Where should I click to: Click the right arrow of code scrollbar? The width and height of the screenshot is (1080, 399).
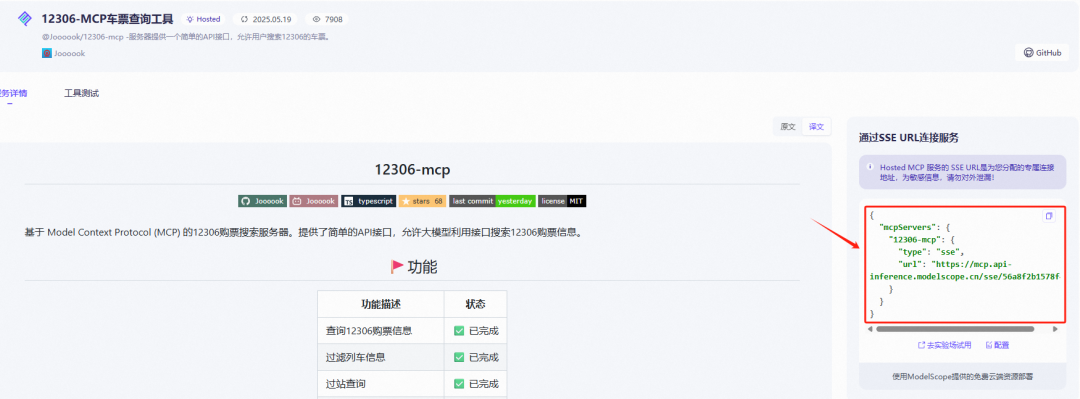point(1056,329)
